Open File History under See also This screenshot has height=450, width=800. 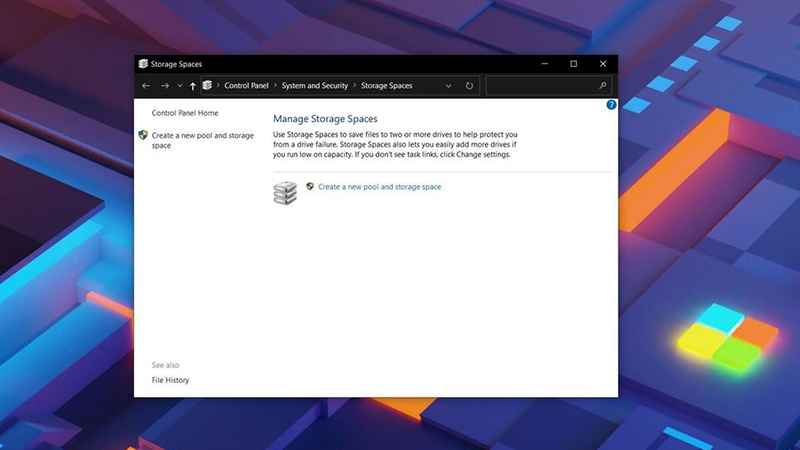tap(170, 380)
